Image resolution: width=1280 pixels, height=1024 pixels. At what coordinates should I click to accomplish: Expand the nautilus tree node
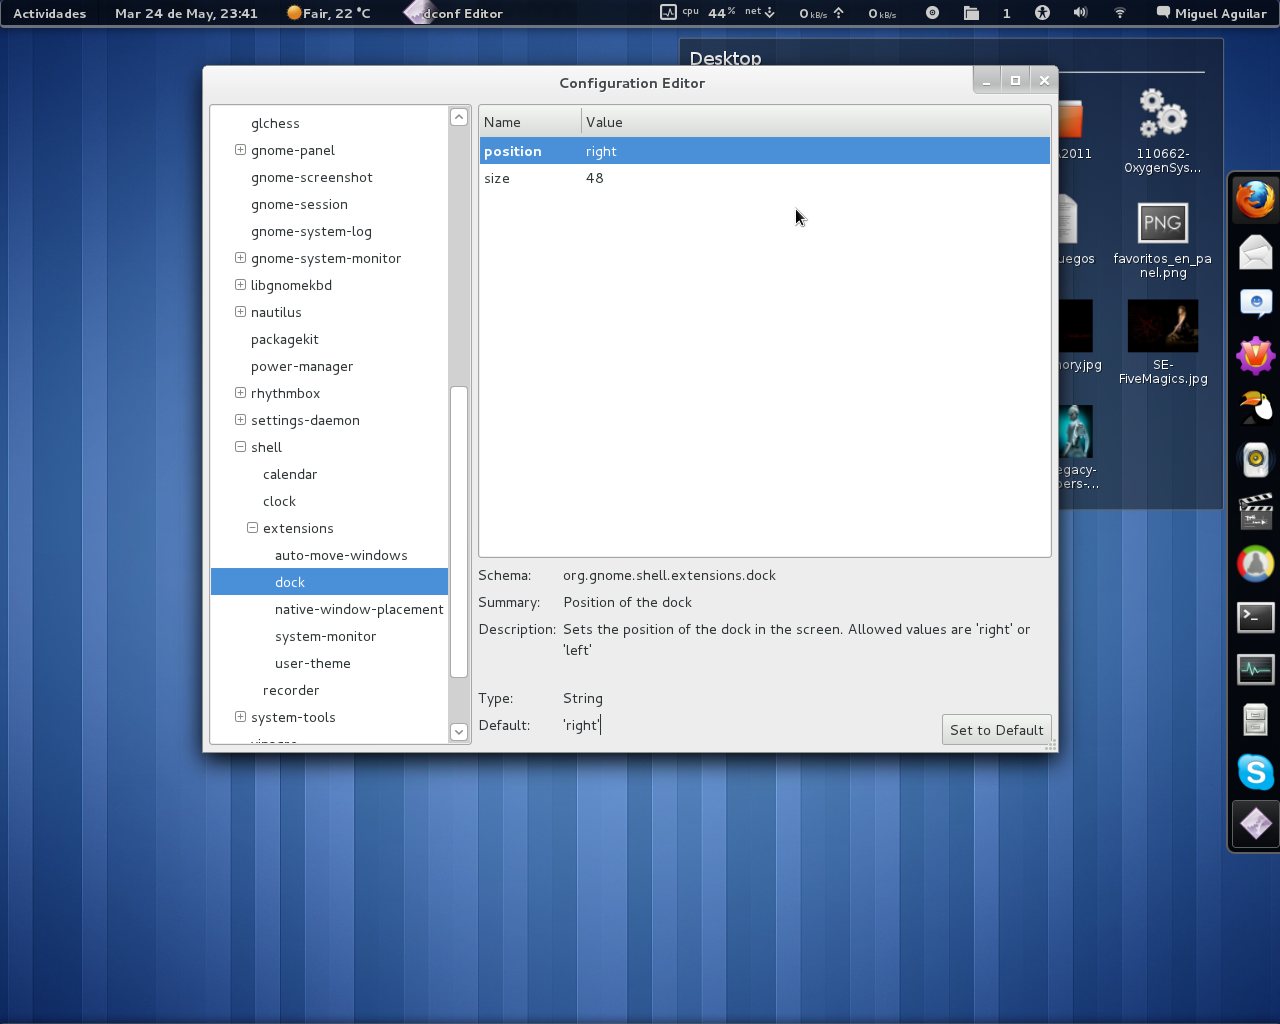[240, 312]
